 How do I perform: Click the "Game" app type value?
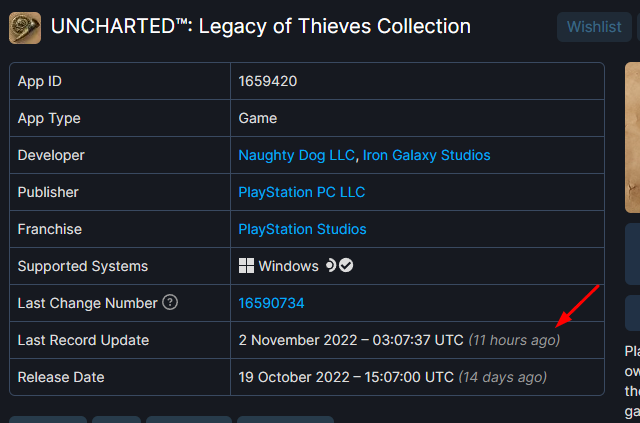point(258,118)
